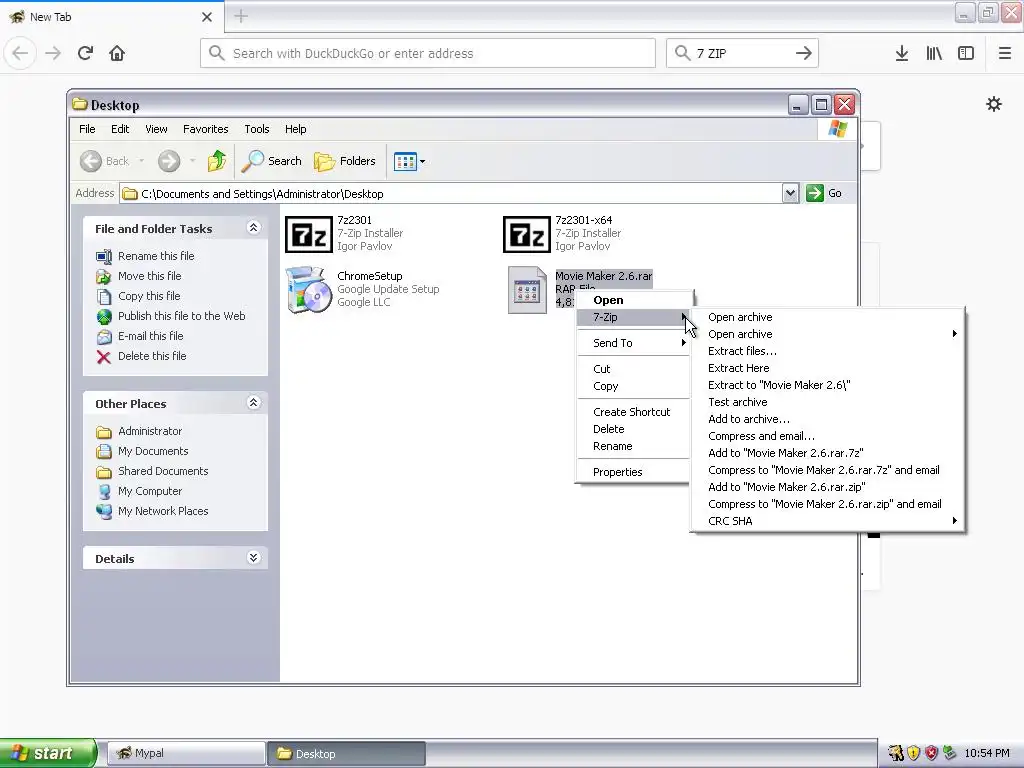Screen dimensions: 1024x768
Task: Open the address bar dropdown arrow
Action: 790,193
